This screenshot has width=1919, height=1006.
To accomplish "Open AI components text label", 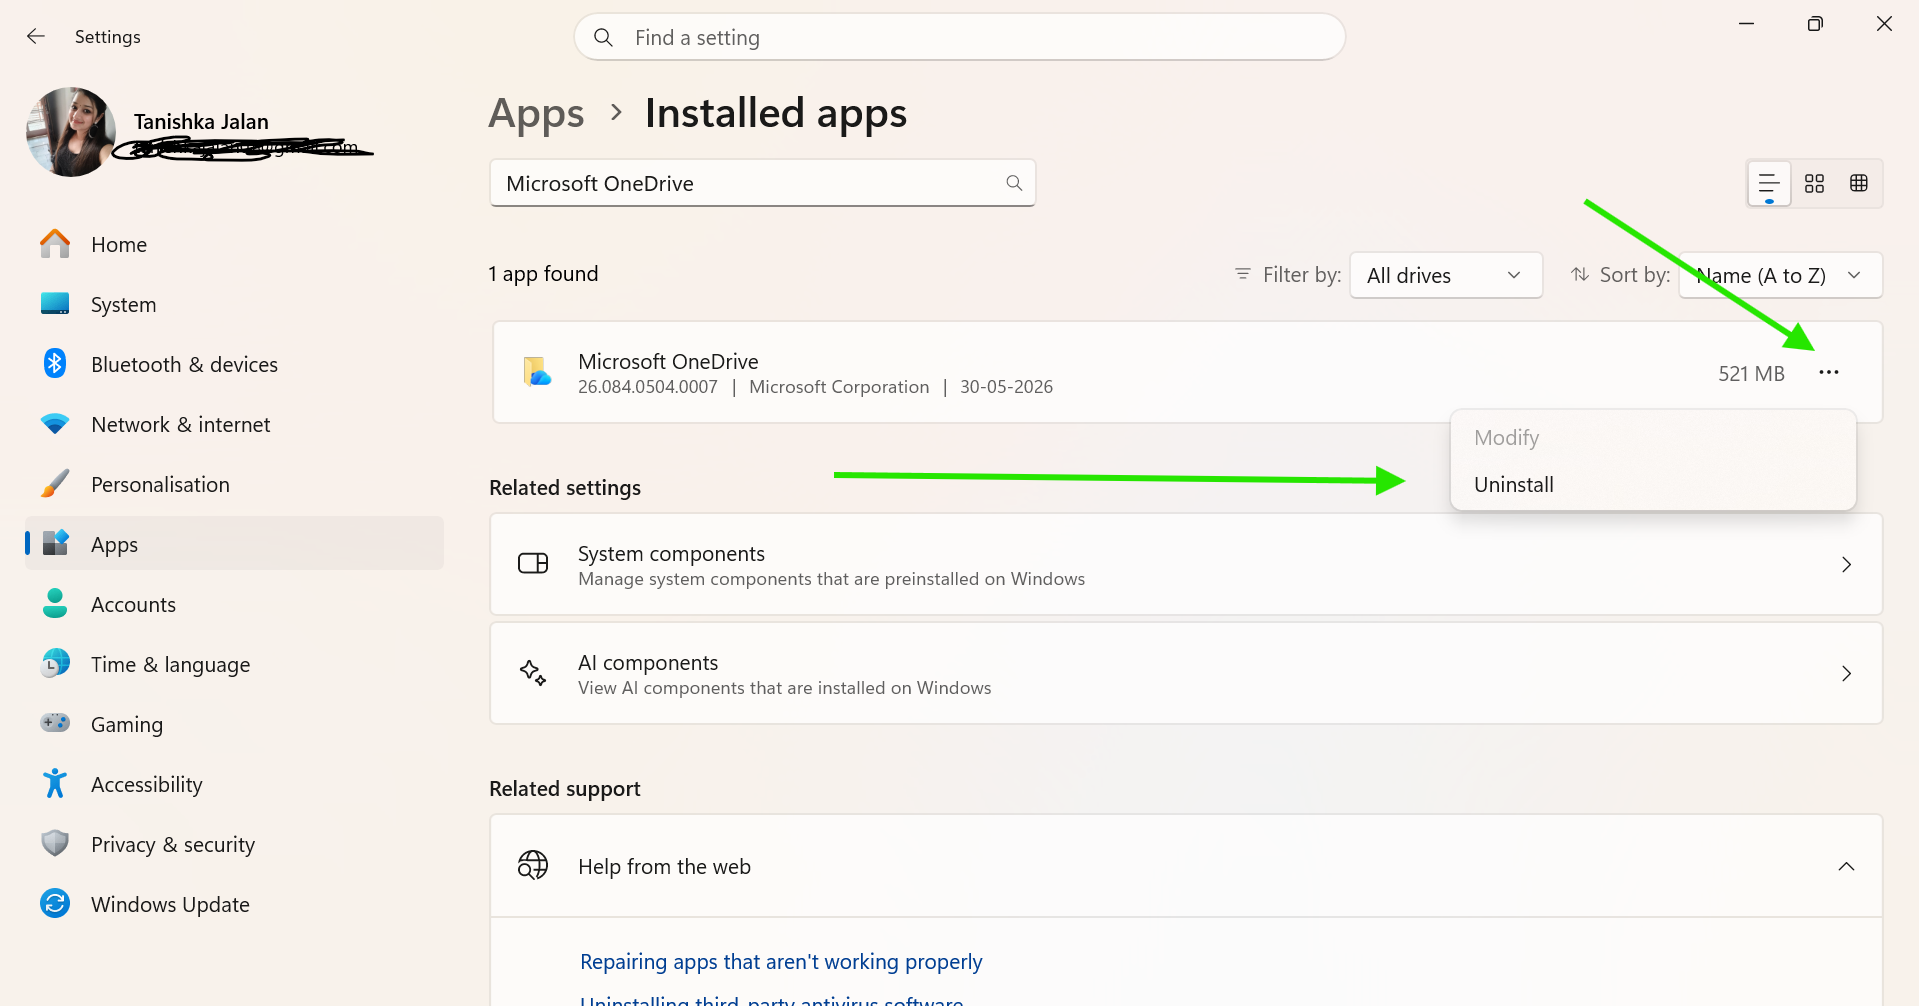I will (648, 663).
